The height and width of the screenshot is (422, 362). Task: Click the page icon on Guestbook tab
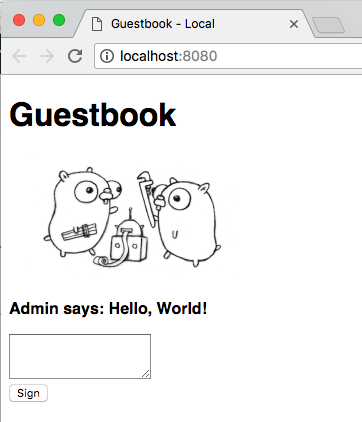coord(97,24)
